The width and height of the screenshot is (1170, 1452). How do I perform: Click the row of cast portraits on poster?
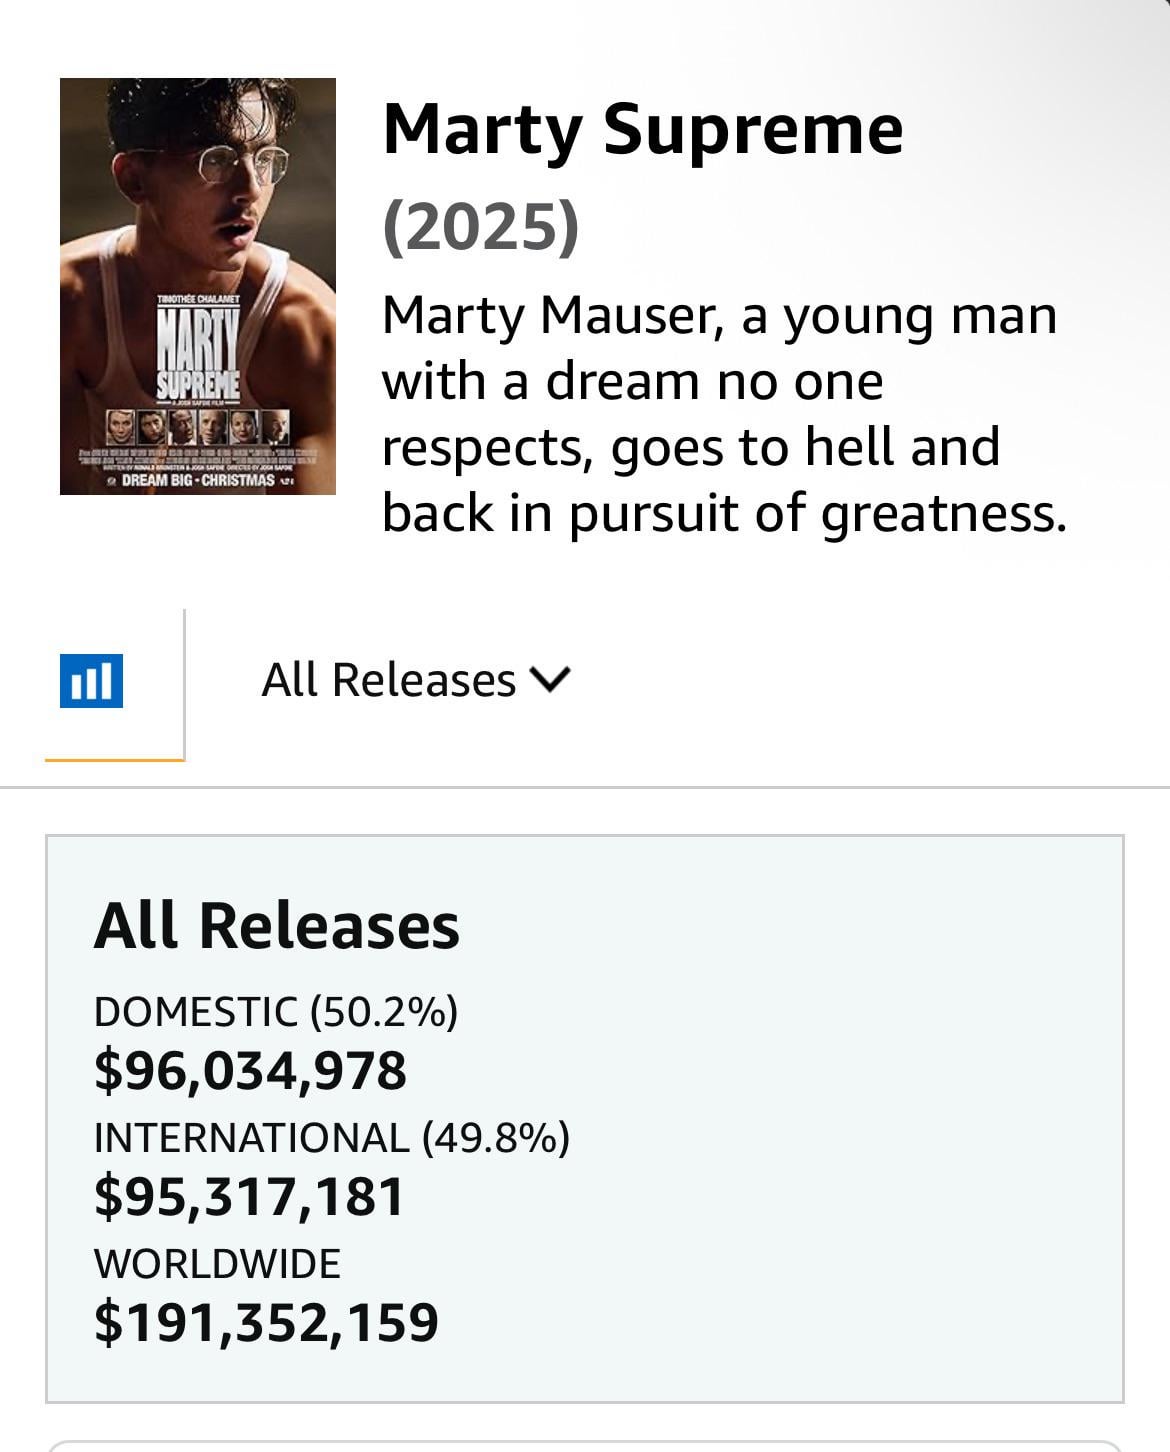tap(198, 427)
